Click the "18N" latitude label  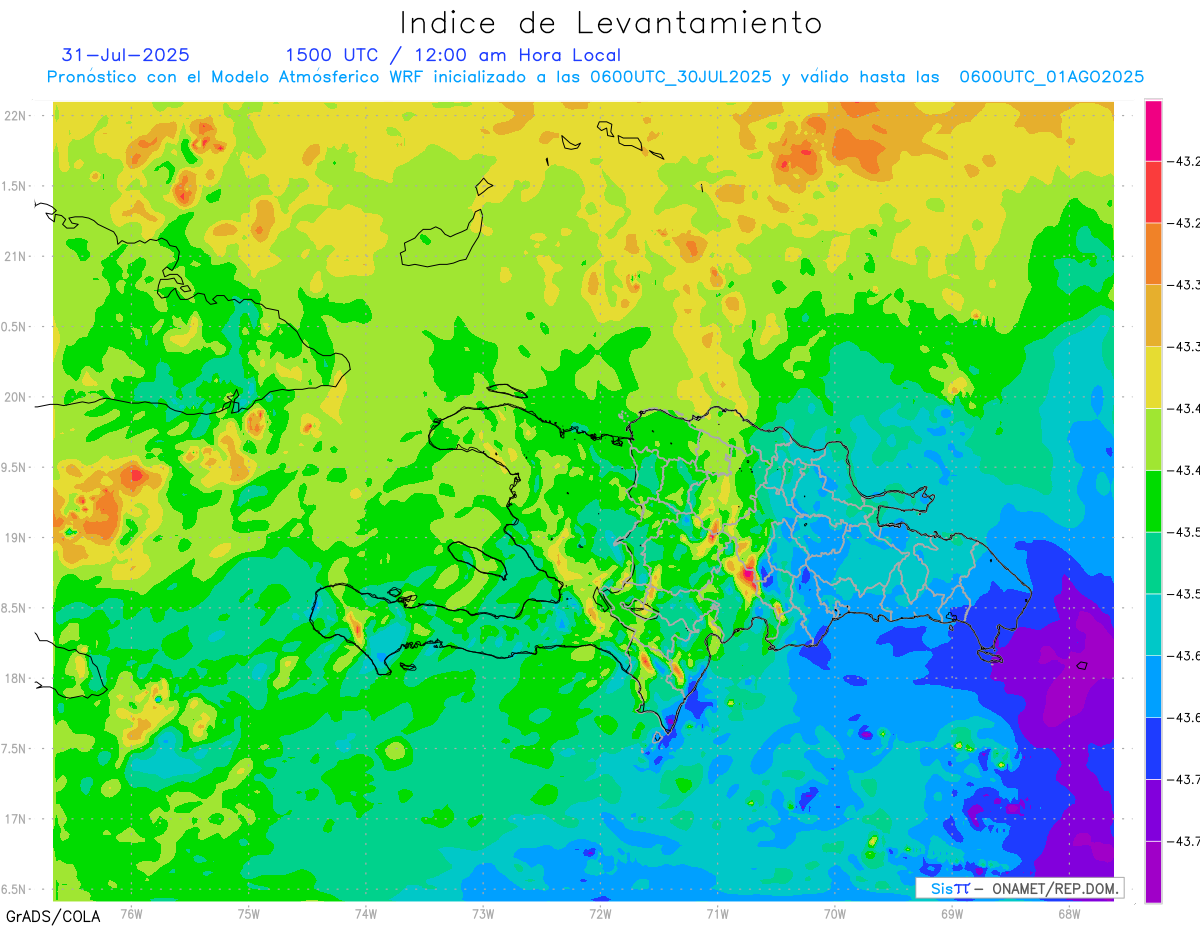click(16, 678)
